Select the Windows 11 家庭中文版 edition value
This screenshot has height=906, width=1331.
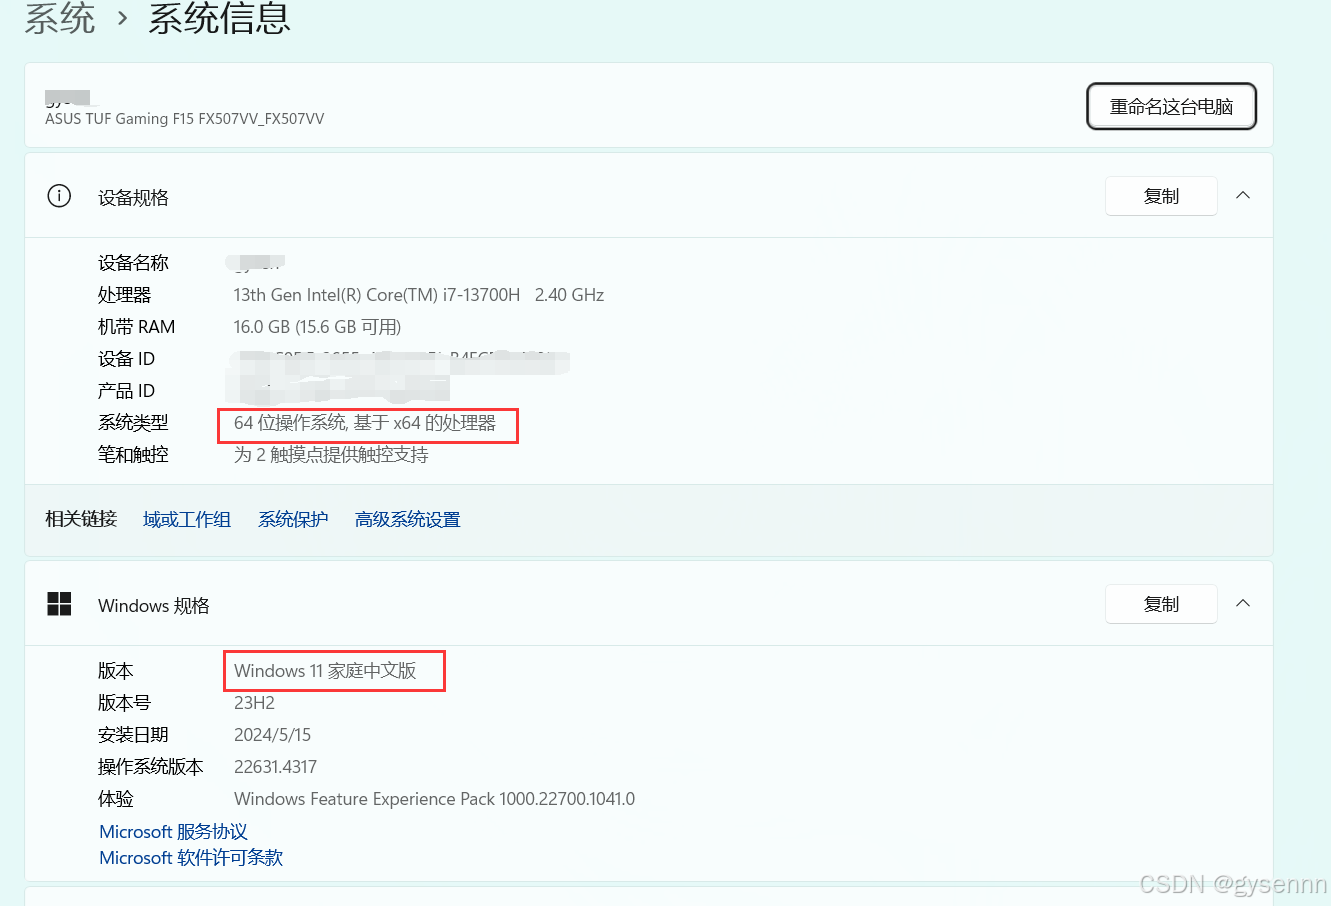325,671
